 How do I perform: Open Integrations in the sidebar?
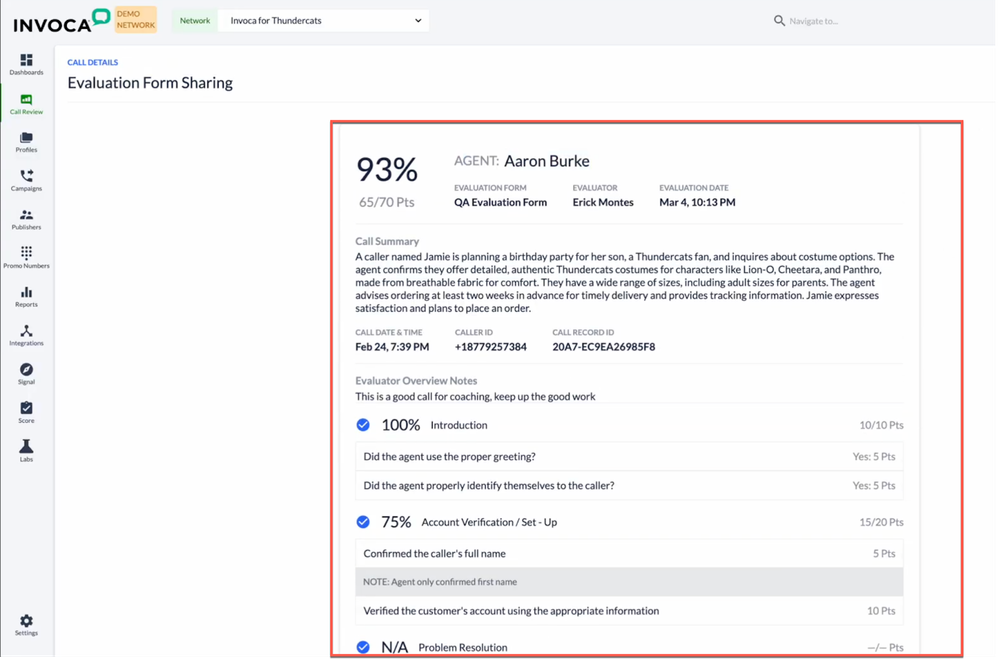pyautogui.click(x=26, y=336)
